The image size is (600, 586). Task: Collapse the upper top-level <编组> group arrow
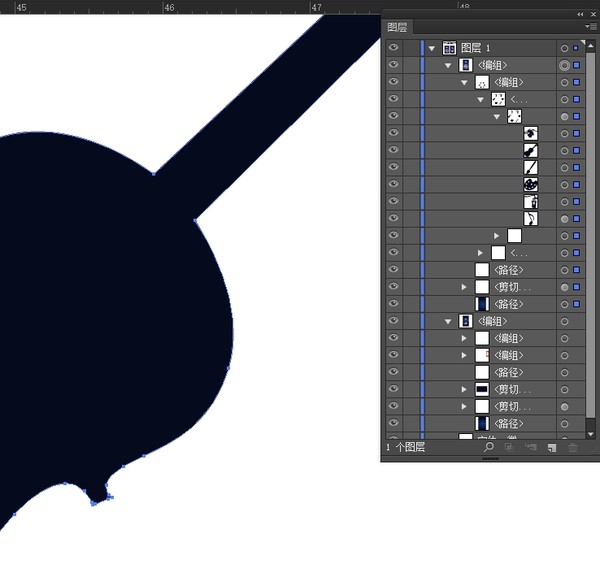[x=448, y=65]
